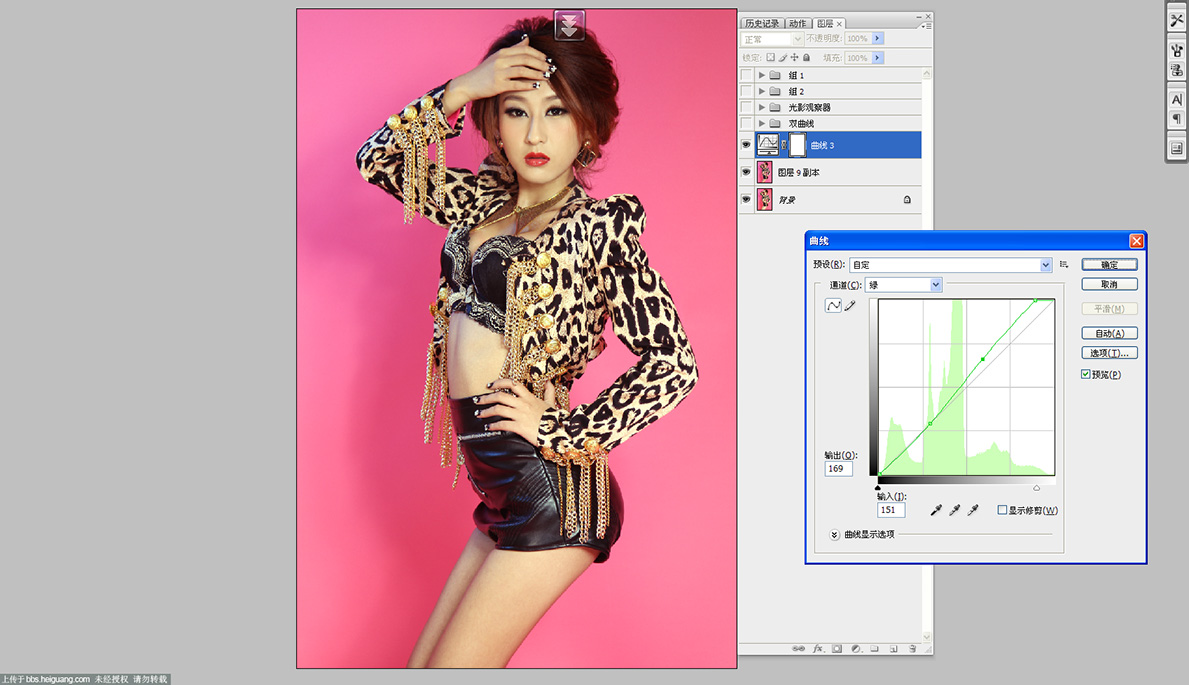Open the 预设(R) preset dropdown
The image size is (1189, 685).
951,265
